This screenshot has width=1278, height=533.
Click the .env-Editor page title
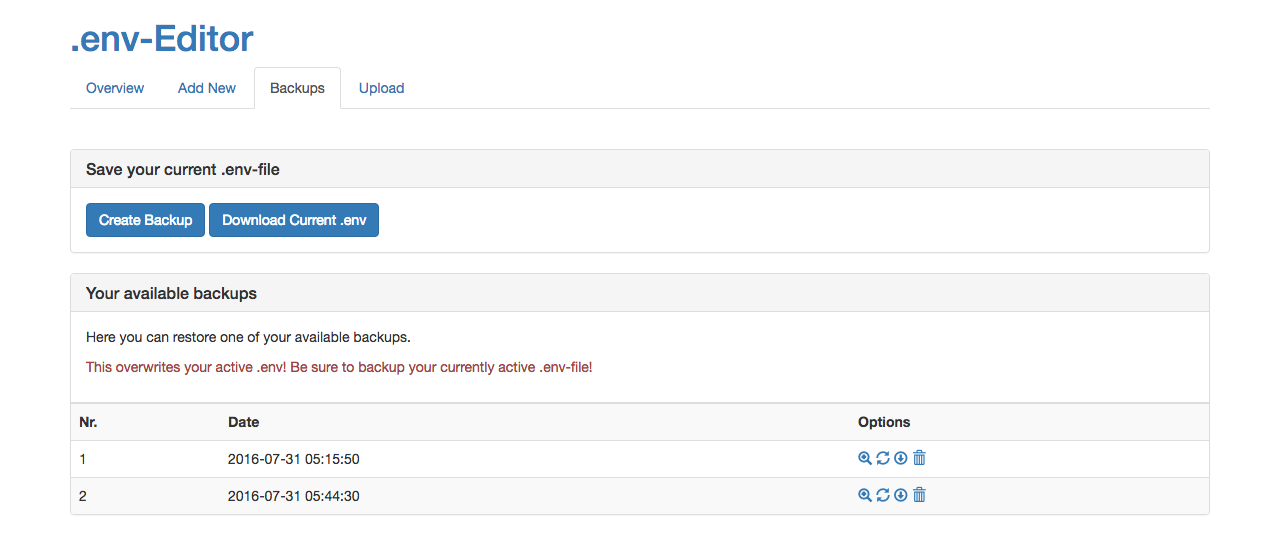pyautogui.click(x=162, y=39)
